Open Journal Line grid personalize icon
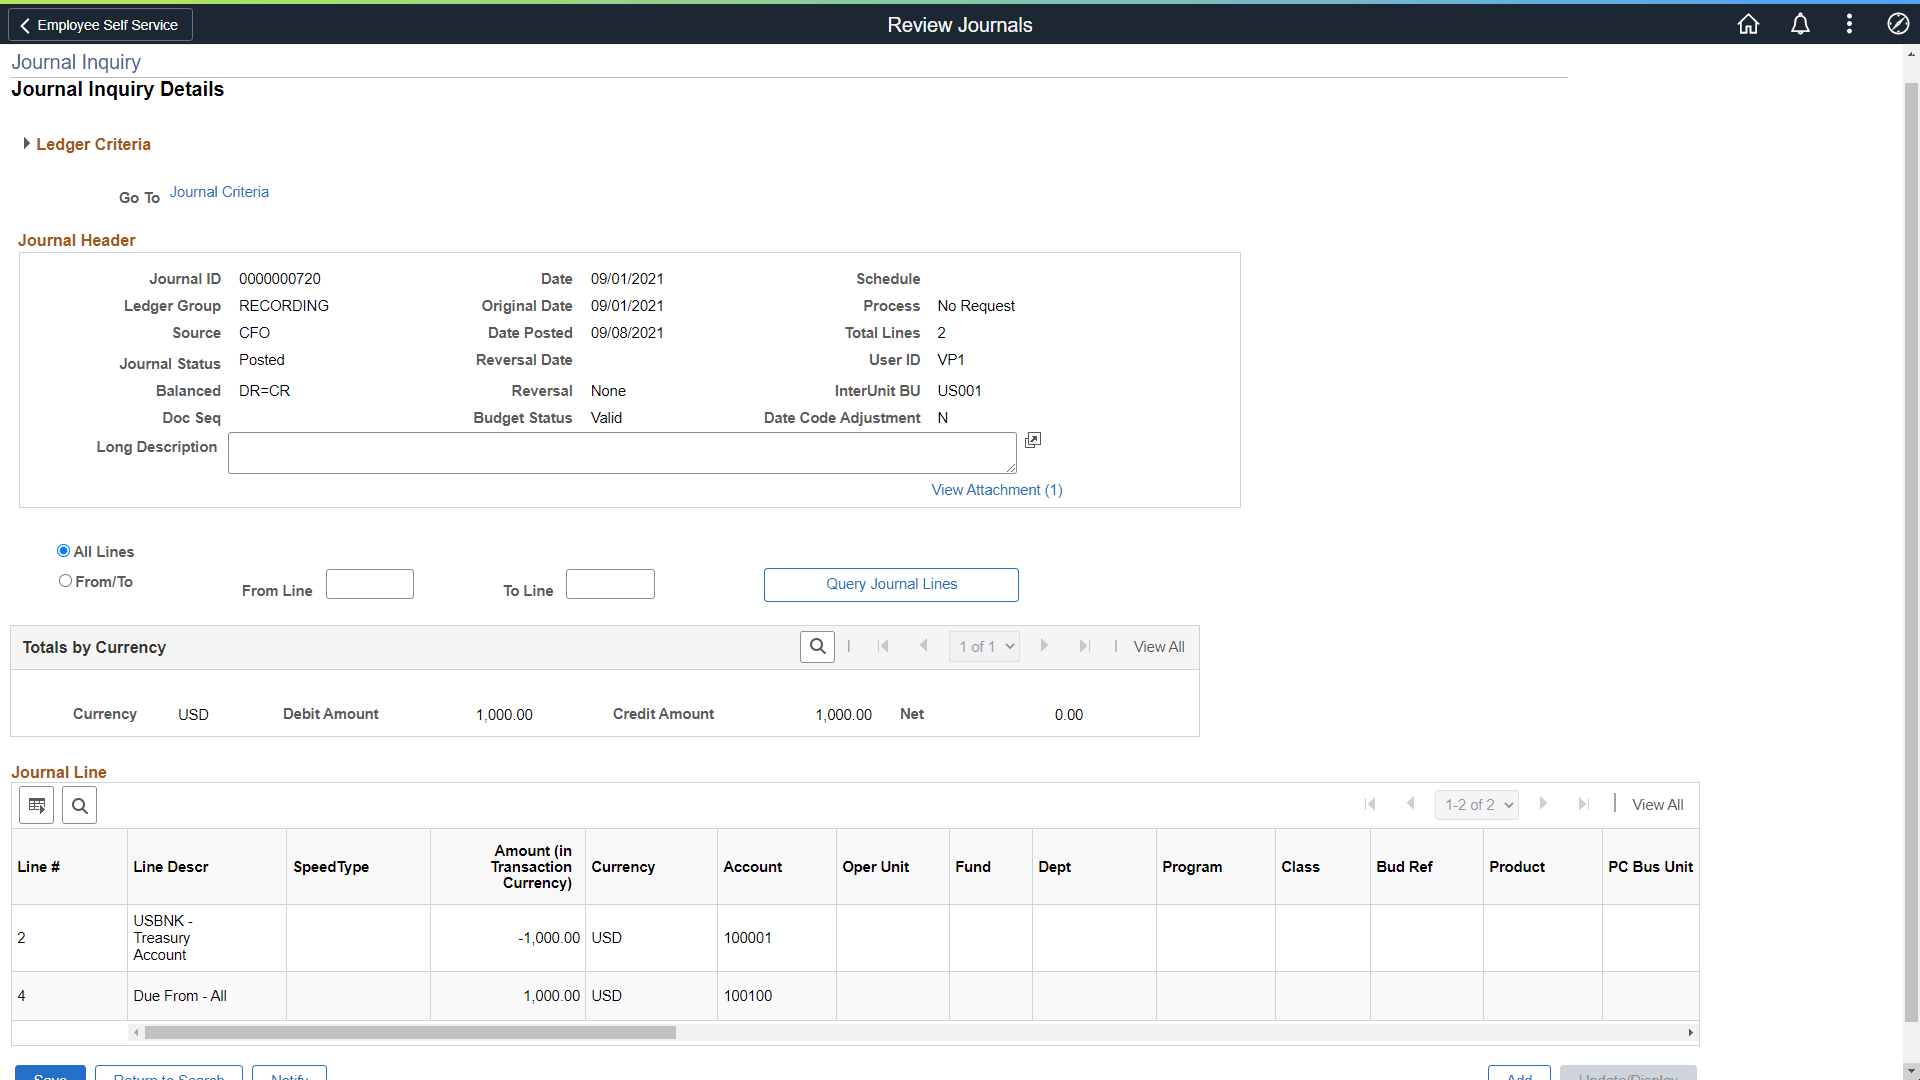 point(37,805)
